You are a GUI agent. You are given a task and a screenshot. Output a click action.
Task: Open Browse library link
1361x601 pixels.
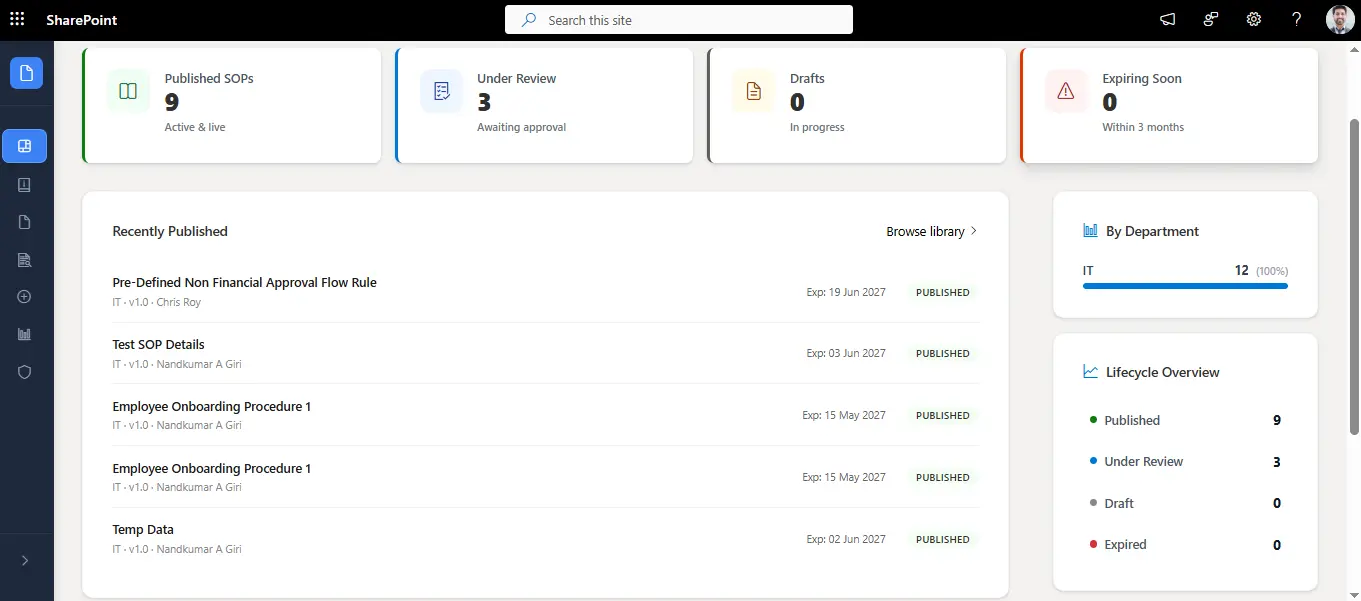click(925, 231)
